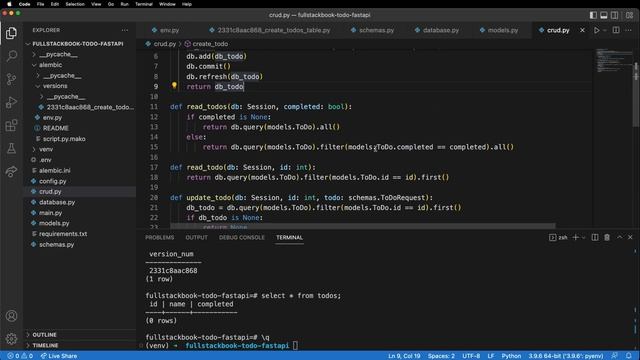Open the Accounts menu icon
The width and height of the screenshot is (640, 360).
coord(11,316)
